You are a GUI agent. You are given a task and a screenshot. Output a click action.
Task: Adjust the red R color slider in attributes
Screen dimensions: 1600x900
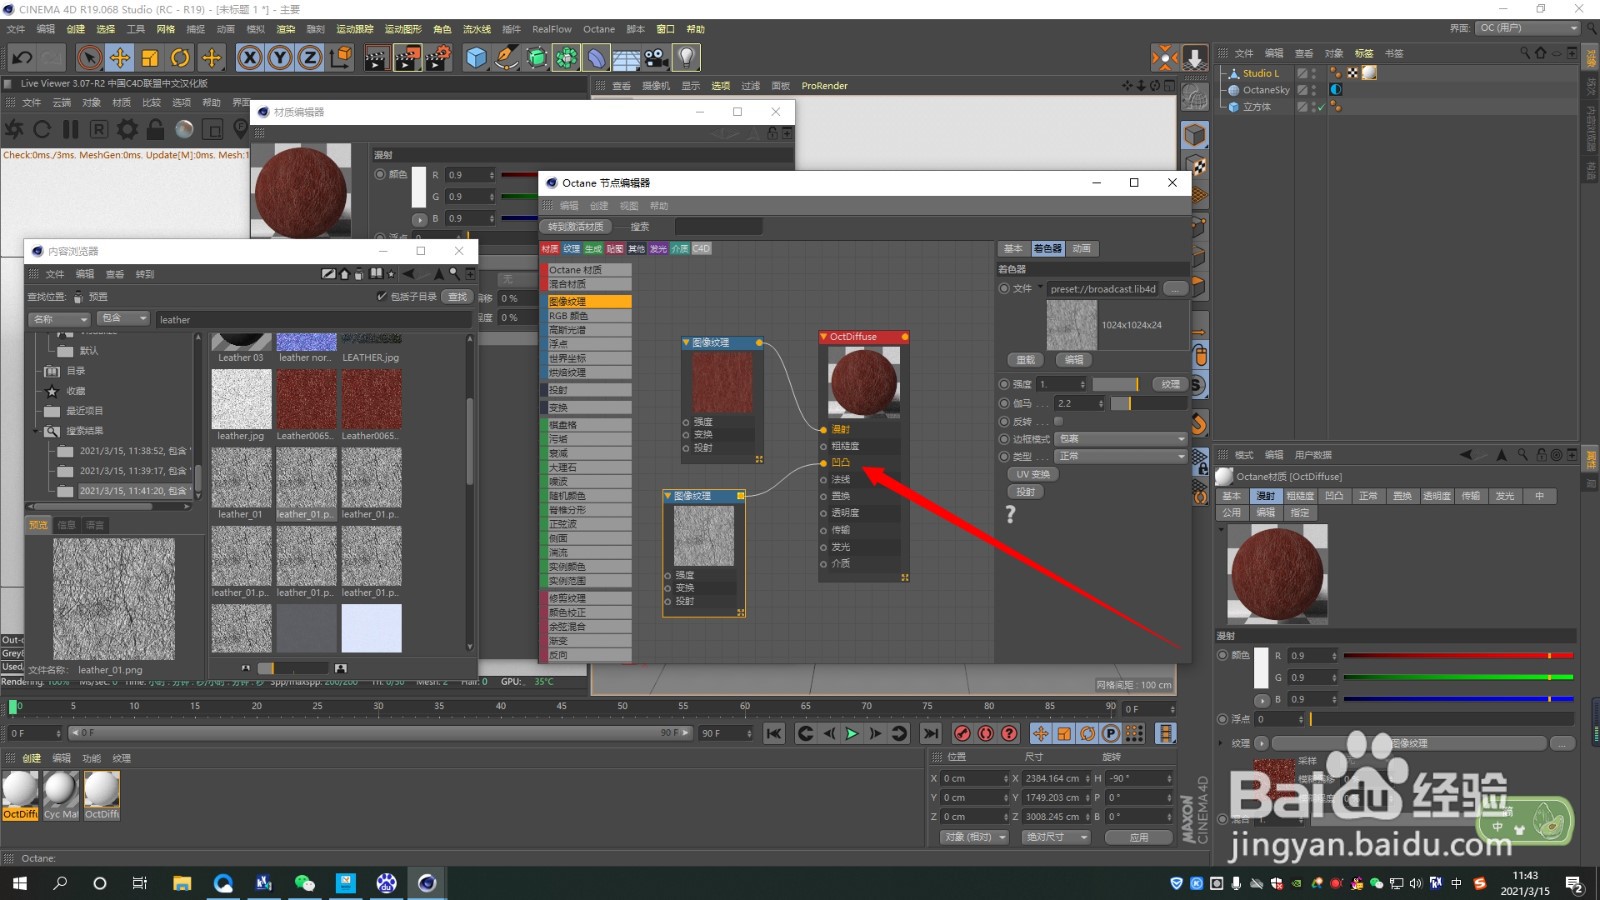point(1458,656)
